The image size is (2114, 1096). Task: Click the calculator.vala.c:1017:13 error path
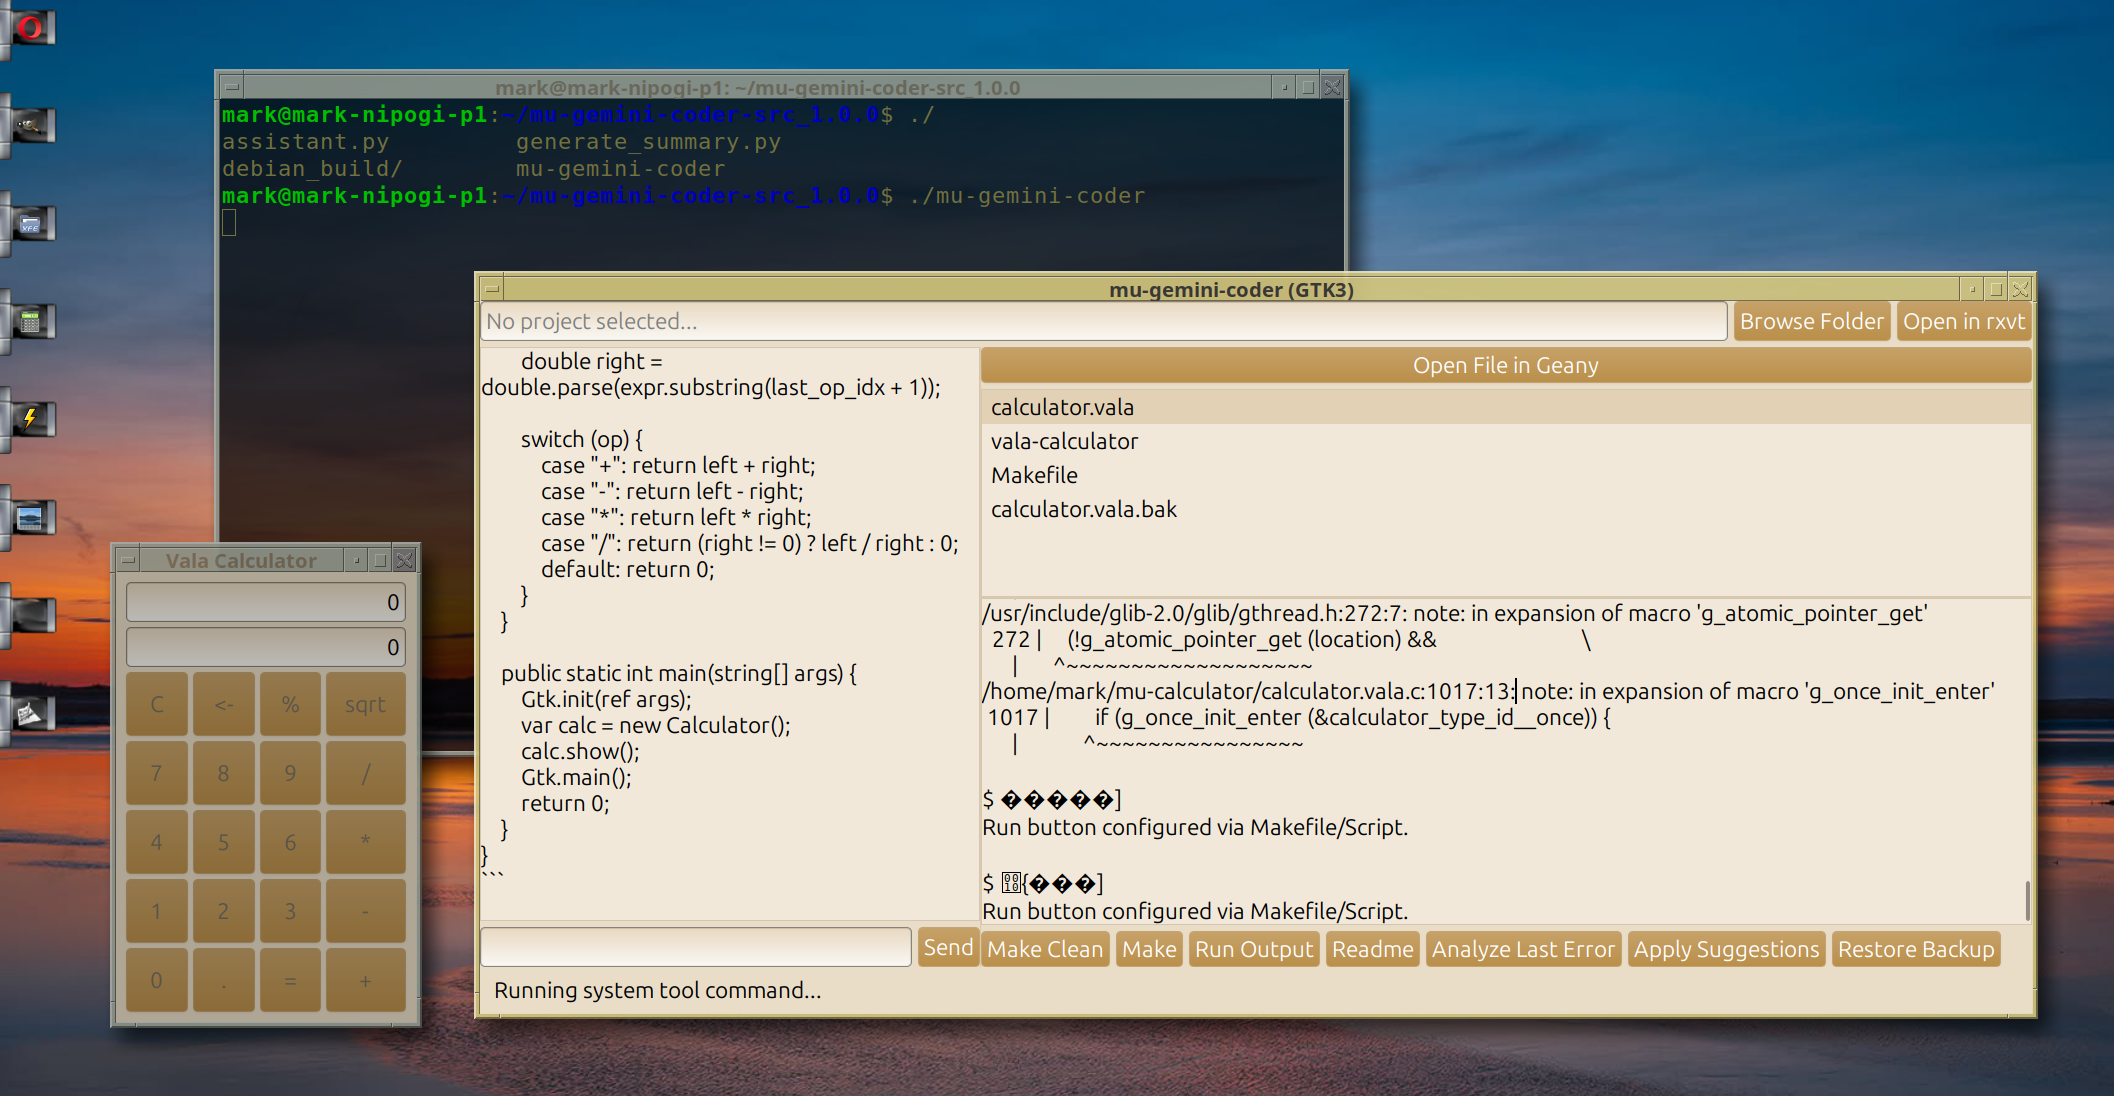click(x=1247, y=691)
